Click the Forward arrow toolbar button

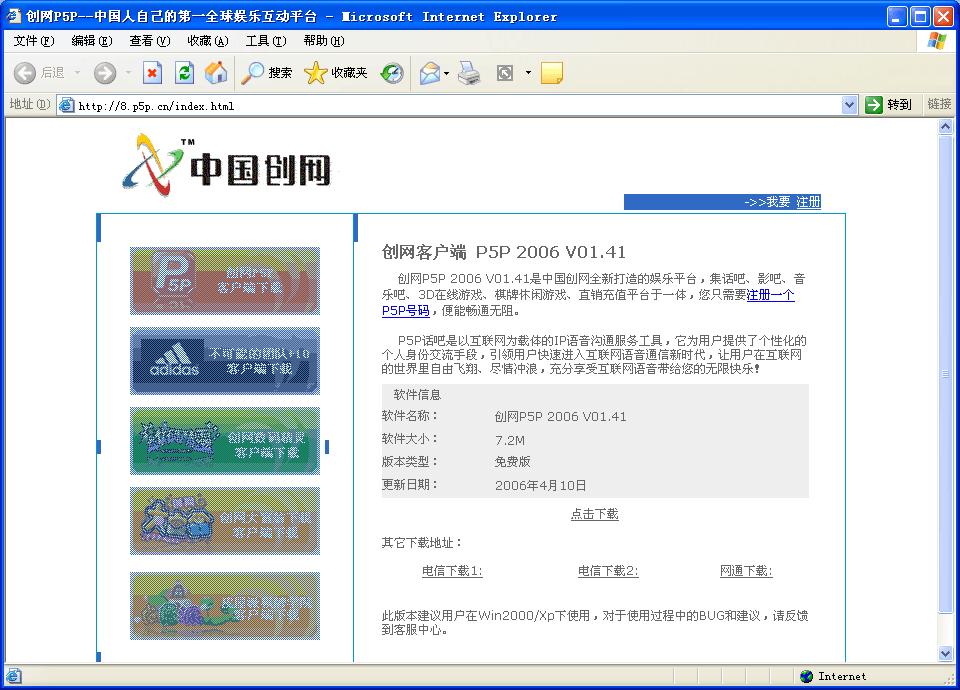coord(105,73)
